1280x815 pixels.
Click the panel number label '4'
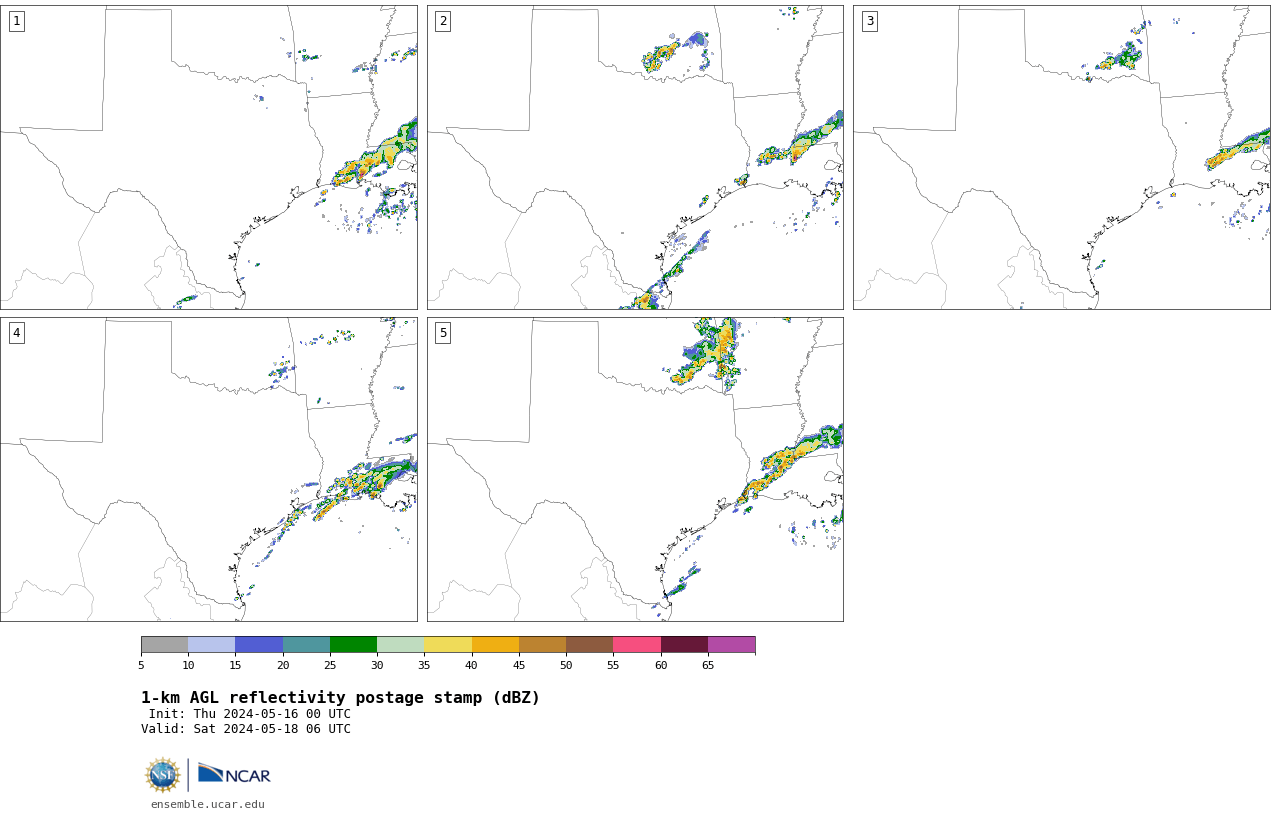tap(16, 333)
